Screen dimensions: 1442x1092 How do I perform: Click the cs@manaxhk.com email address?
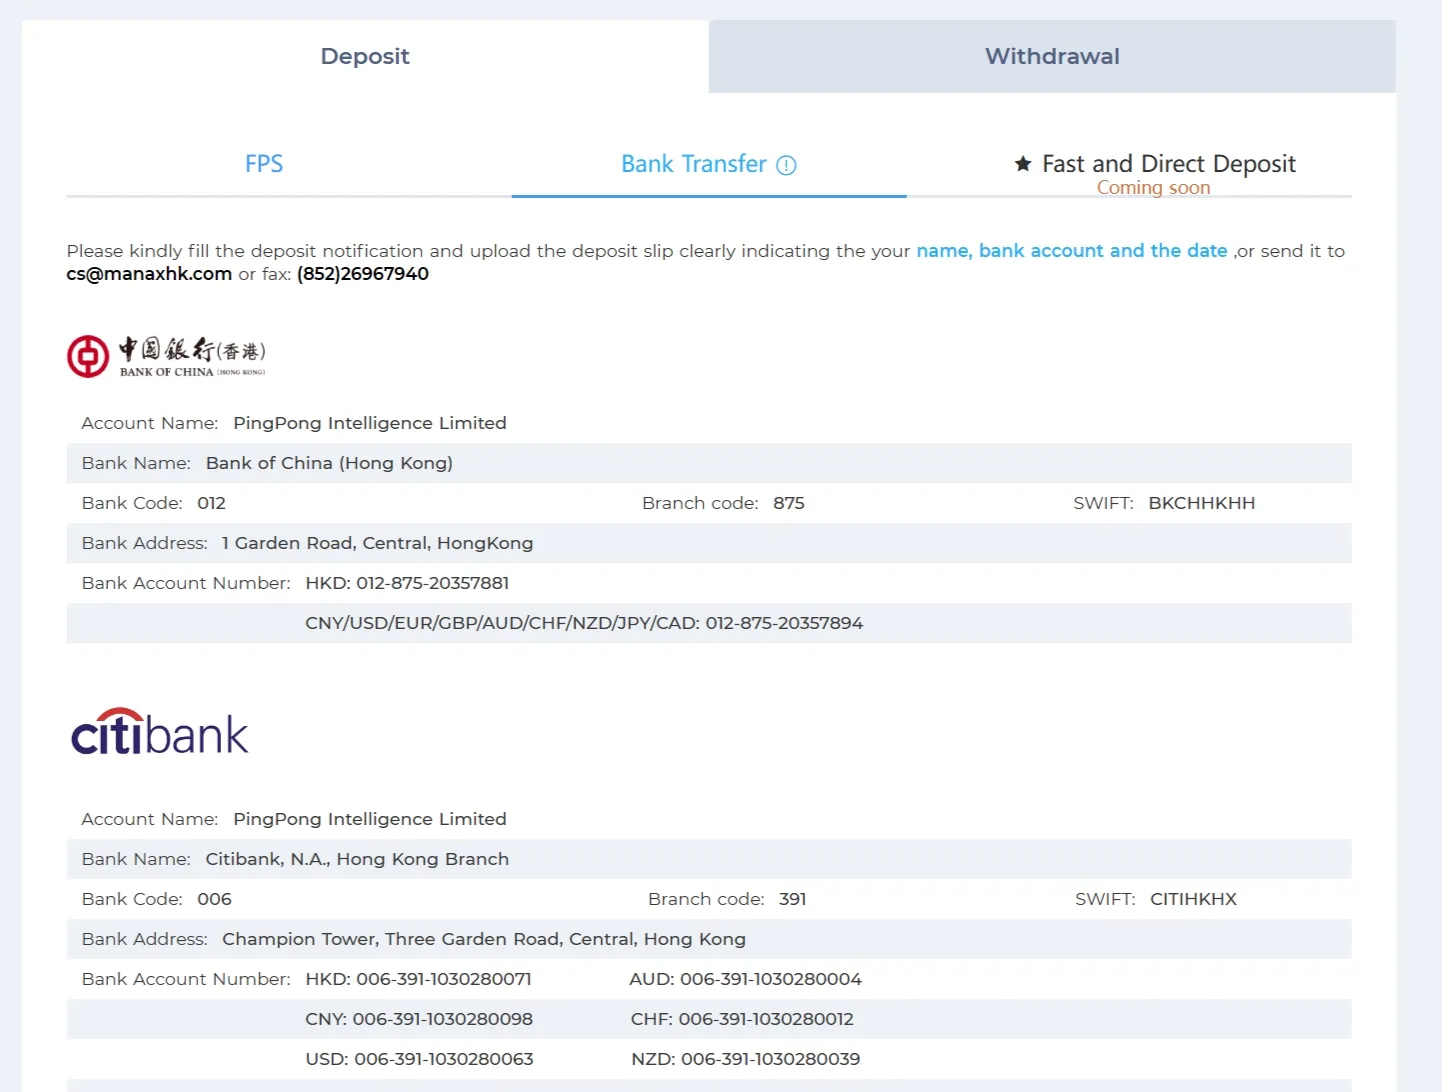pos(149,274)
